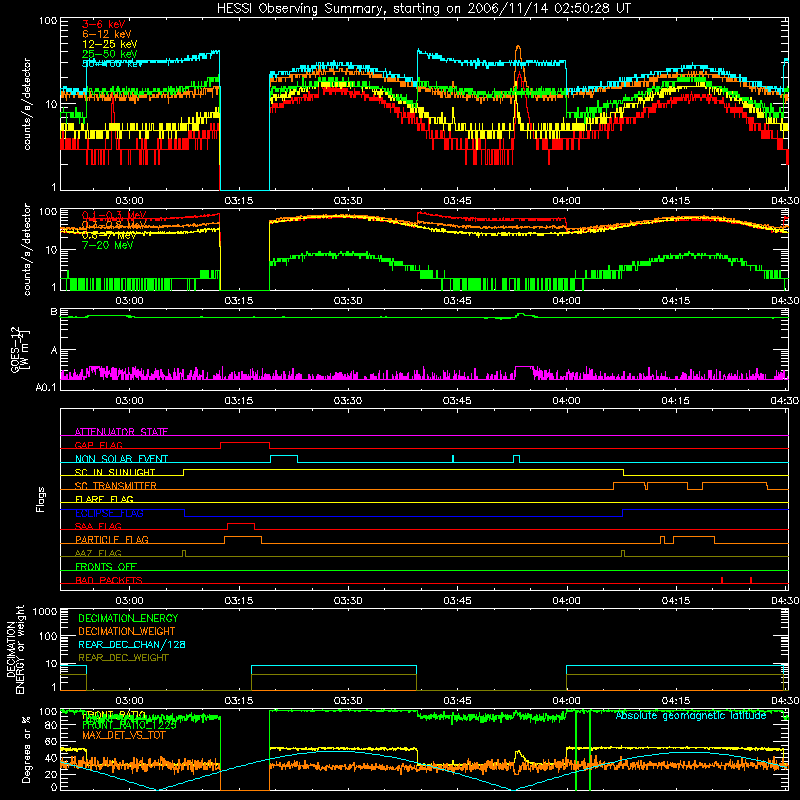Click the orange 6-12 keV flare peak near 03:53
Screen dimensions: 800x800
click(518, 47)
